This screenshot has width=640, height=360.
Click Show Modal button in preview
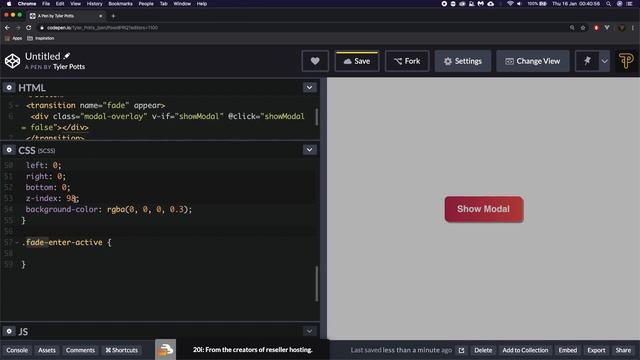[x=484, y=209]
